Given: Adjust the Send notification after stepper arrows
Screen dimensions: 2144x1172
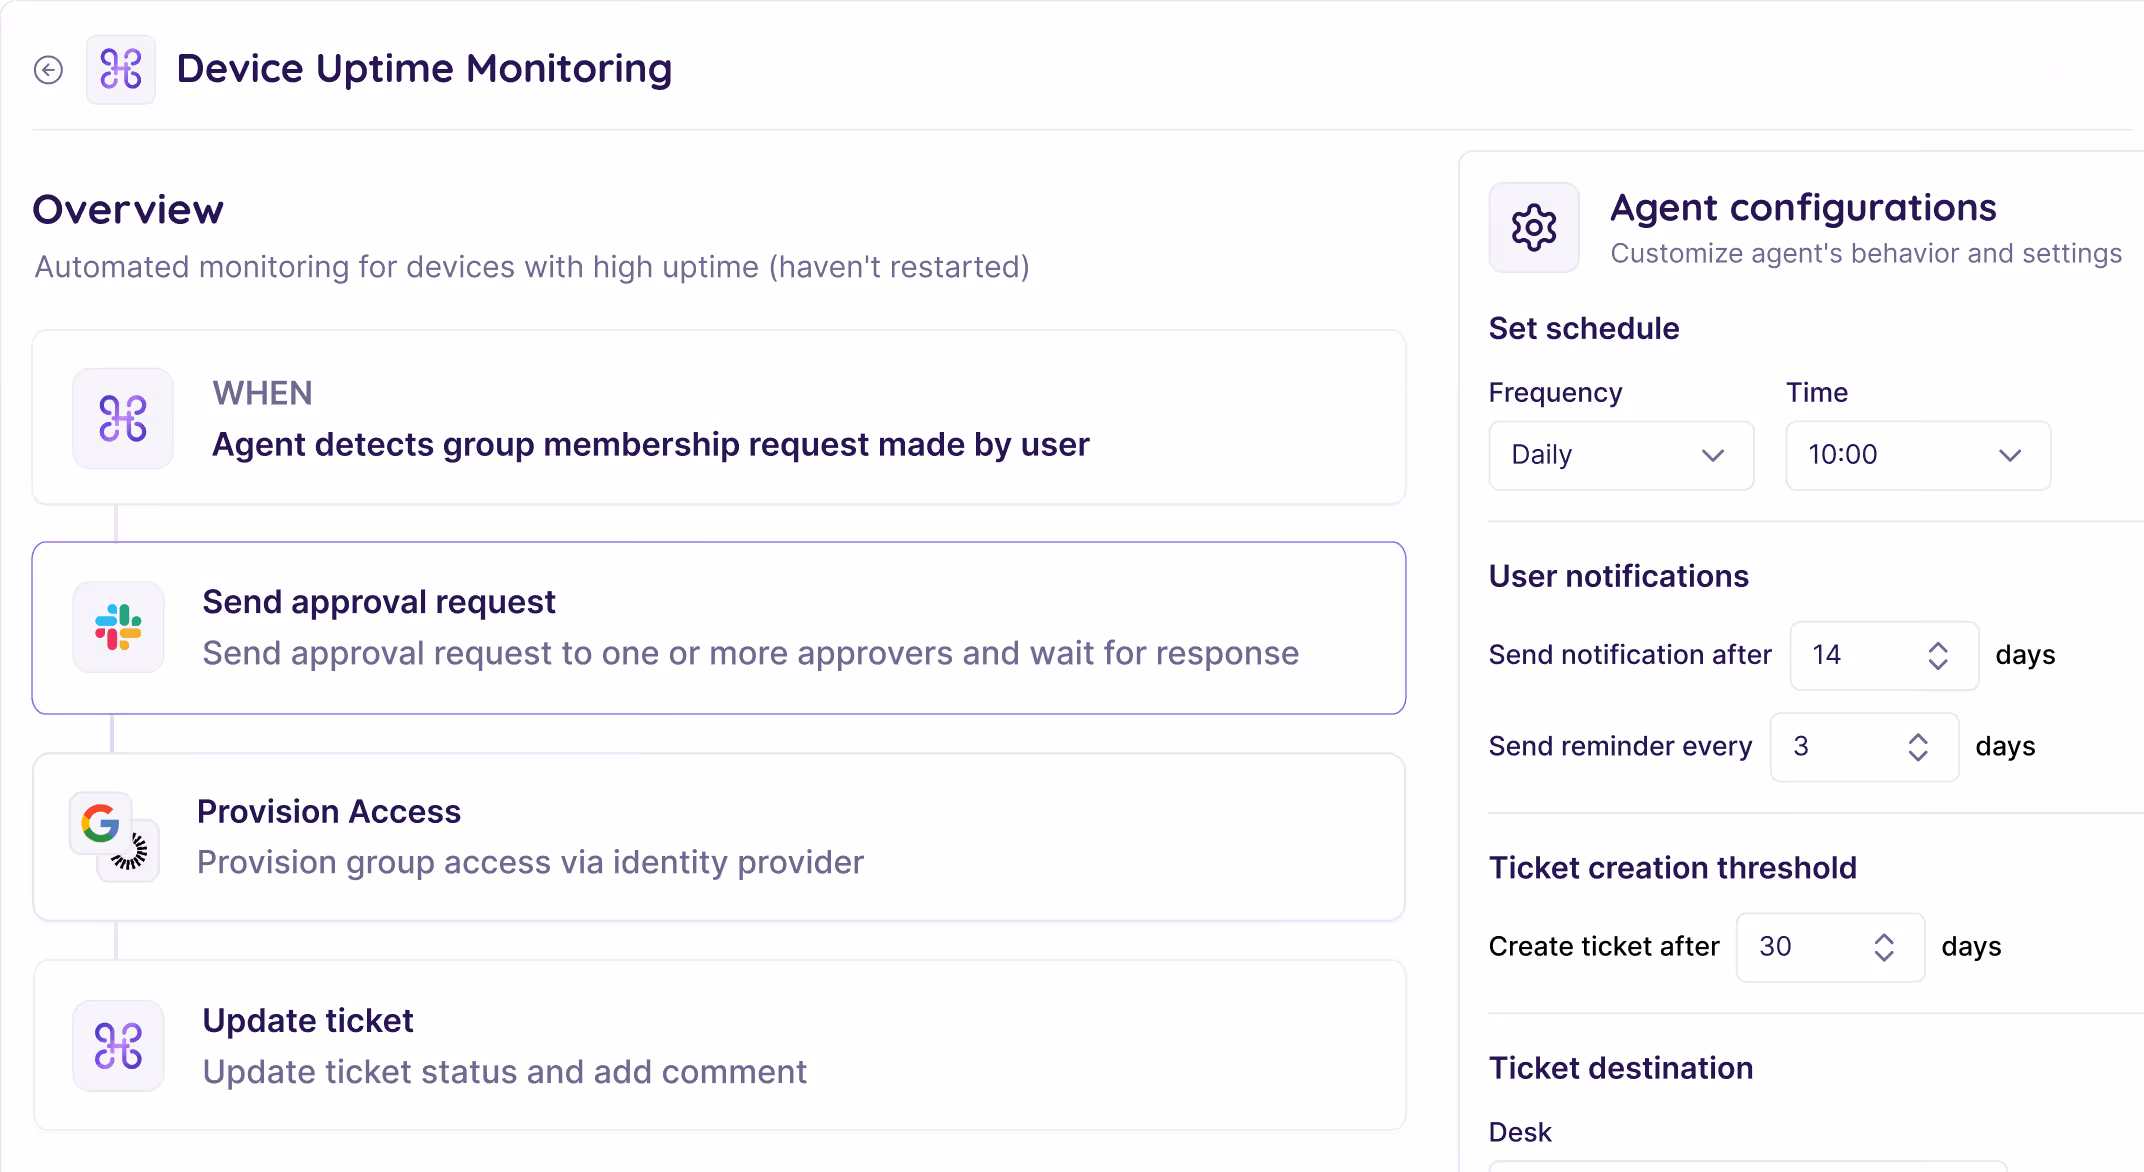Looking at the screenshot, I should click(1937, 656).
